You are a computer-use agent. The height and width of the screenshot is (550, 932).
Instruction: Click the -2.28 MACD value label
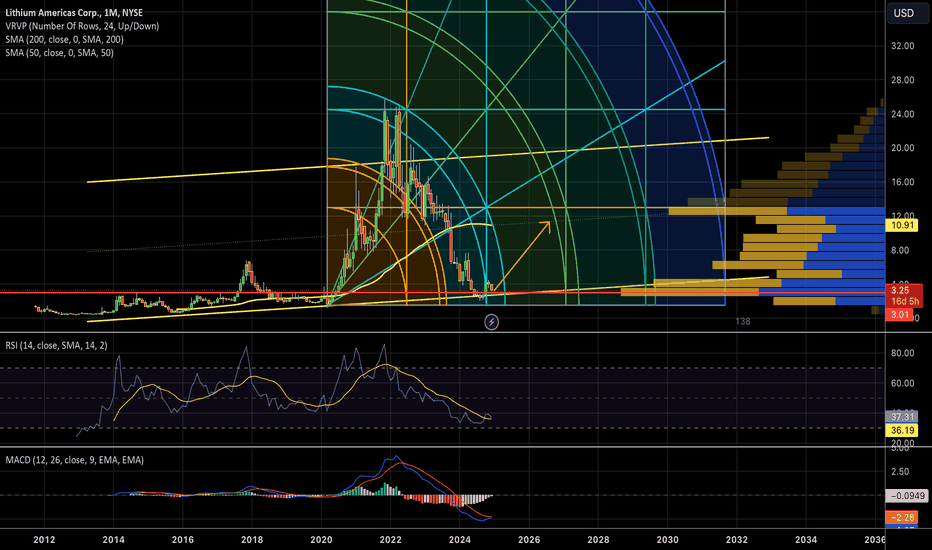[x=902, y=517]
